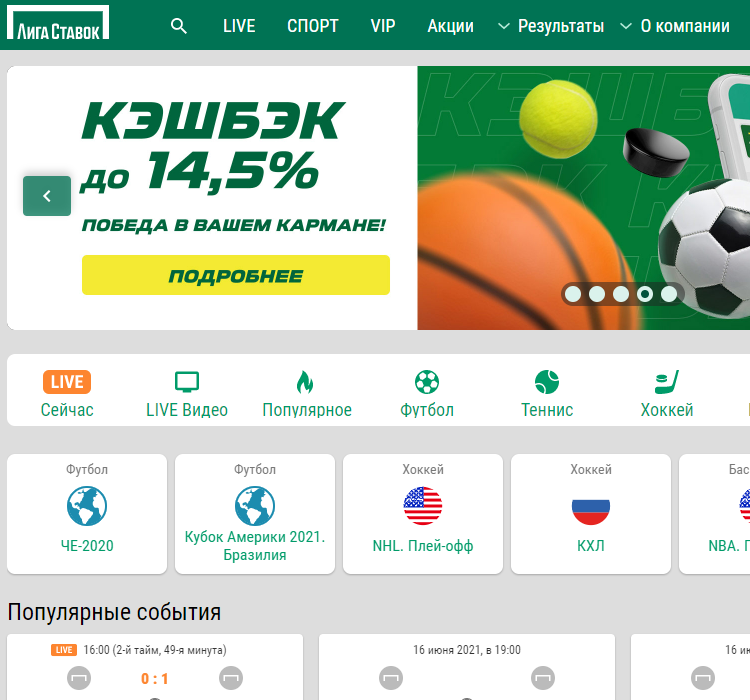Choose the Теннис ball icon
This screenshot has height=700, width=750.
coord(547,382)
